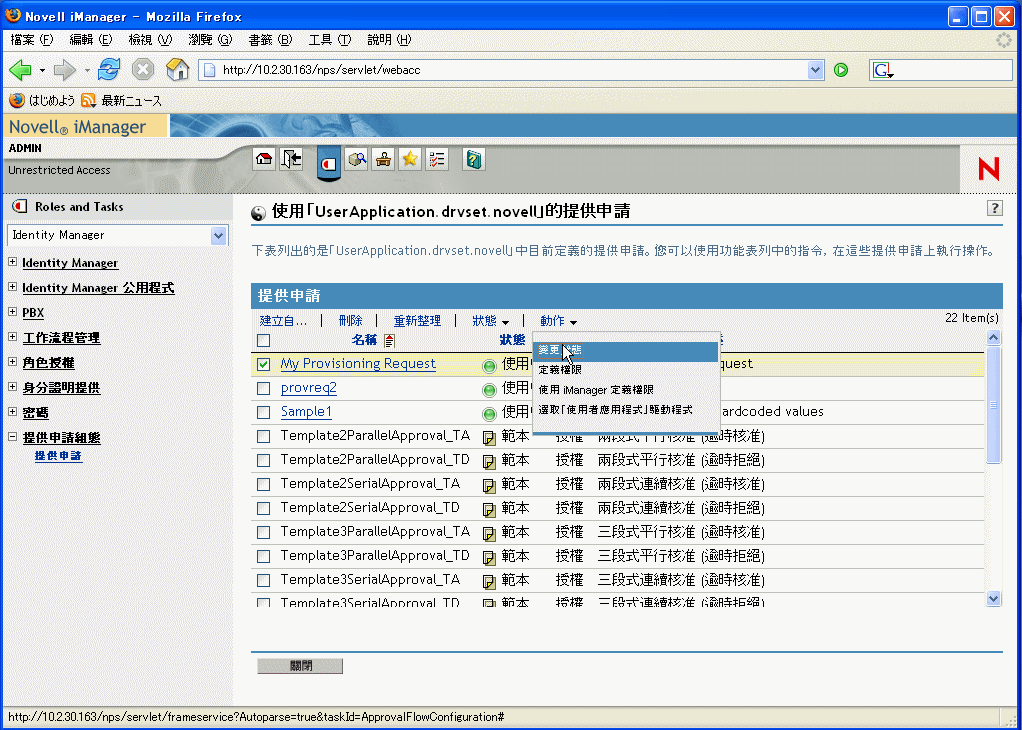The height and width of the screenshot is (730, 1022).
Task: Check Template2ParallelApproval_TD checkbox
Action: point(263,461)
